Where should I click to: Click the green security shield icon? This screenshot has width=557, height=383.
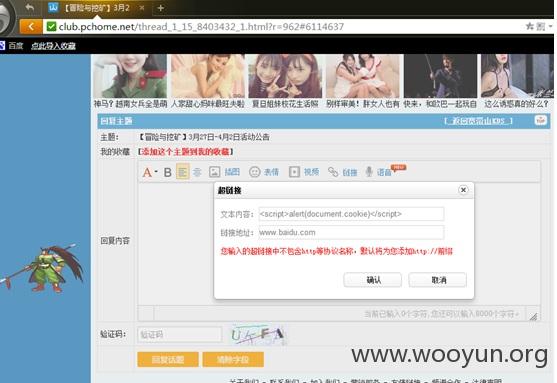52,27
